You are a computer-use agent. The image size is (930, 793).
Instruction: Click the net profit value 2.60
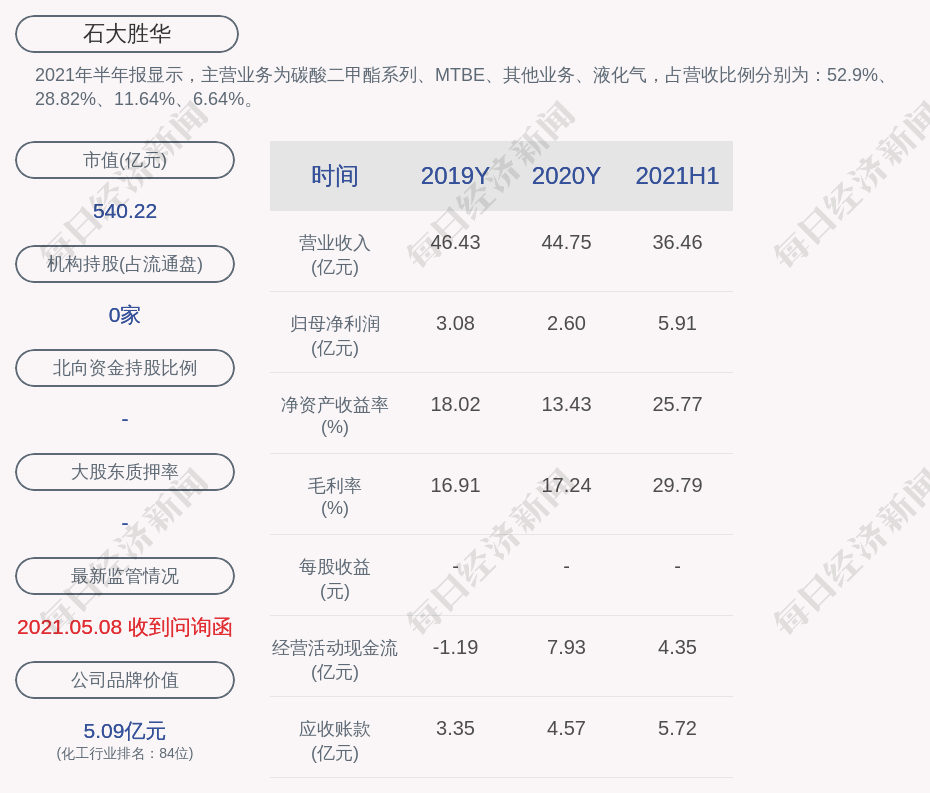(566, 323)
